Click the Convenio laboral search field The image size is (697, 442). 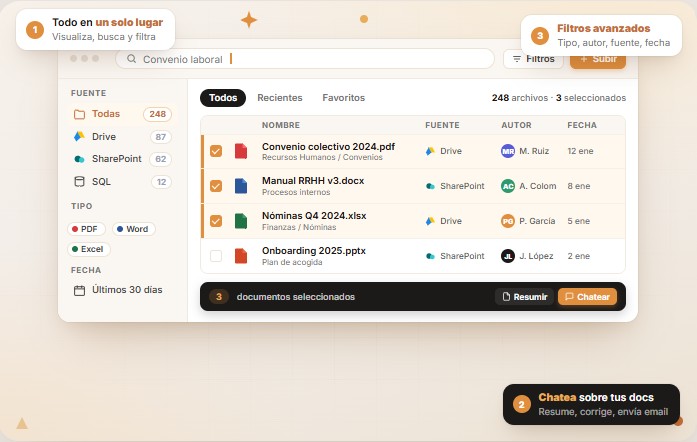tap(310, 59)
